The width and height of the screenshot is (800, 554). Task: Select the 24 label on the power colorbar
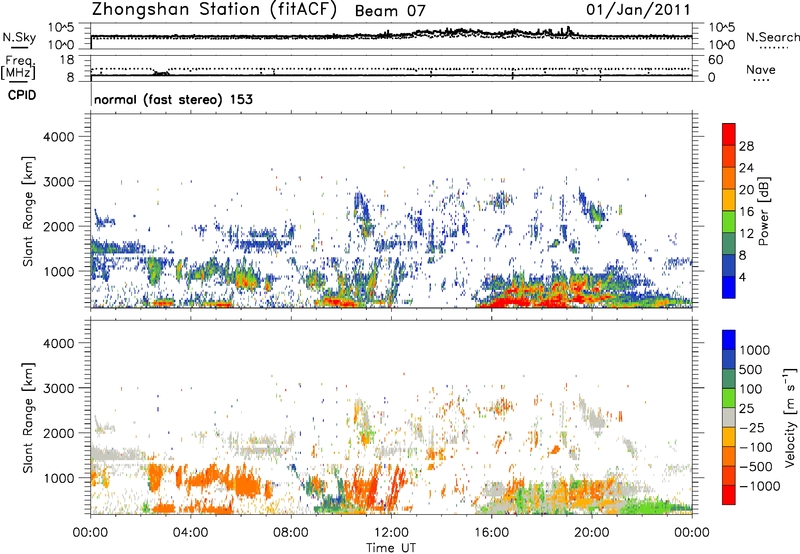coord(746,168)
